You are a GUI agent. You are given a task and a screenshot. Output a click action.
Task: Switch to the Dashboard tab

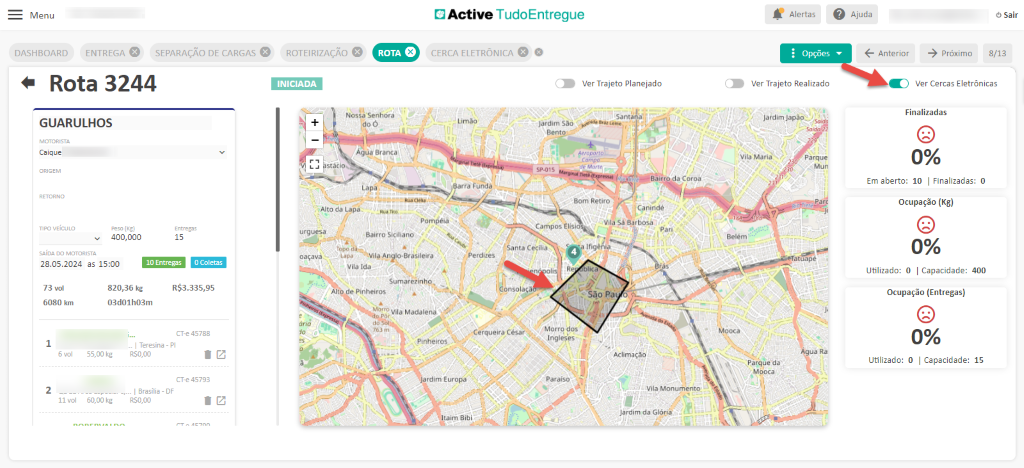click(42, 53)
